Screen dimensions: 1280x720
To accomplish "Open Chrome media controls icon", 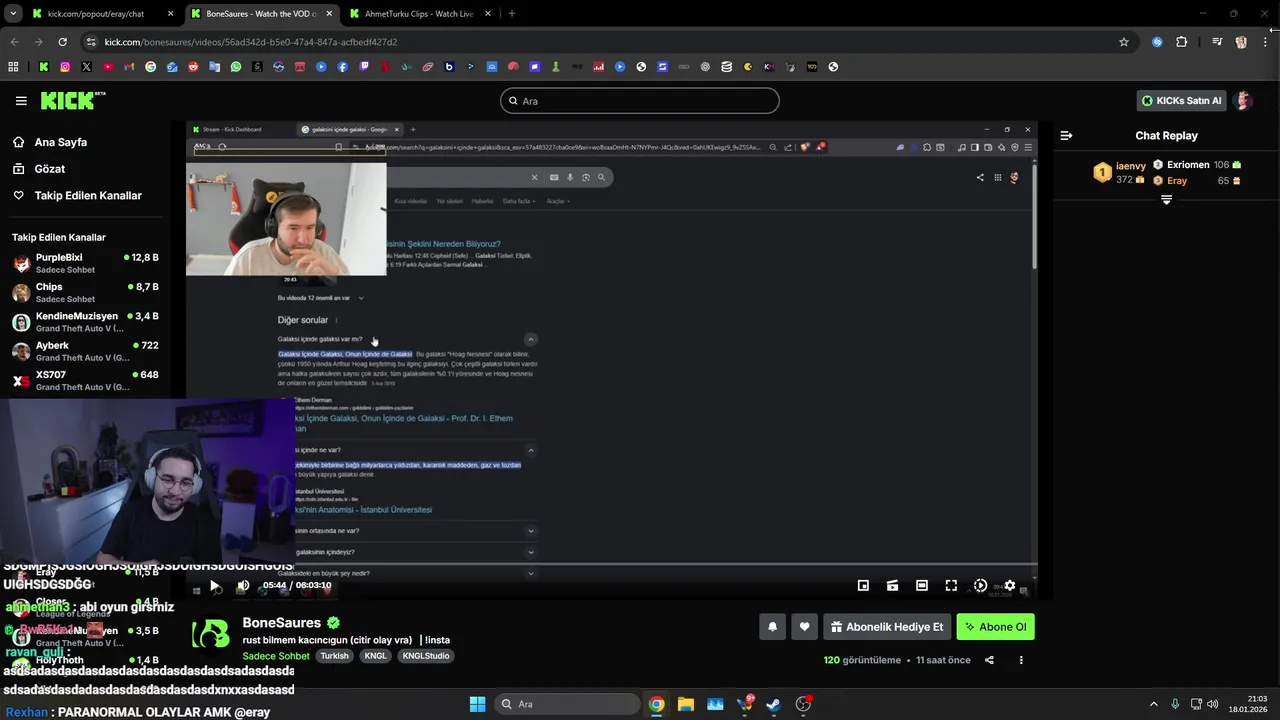I will (1217, 42).
